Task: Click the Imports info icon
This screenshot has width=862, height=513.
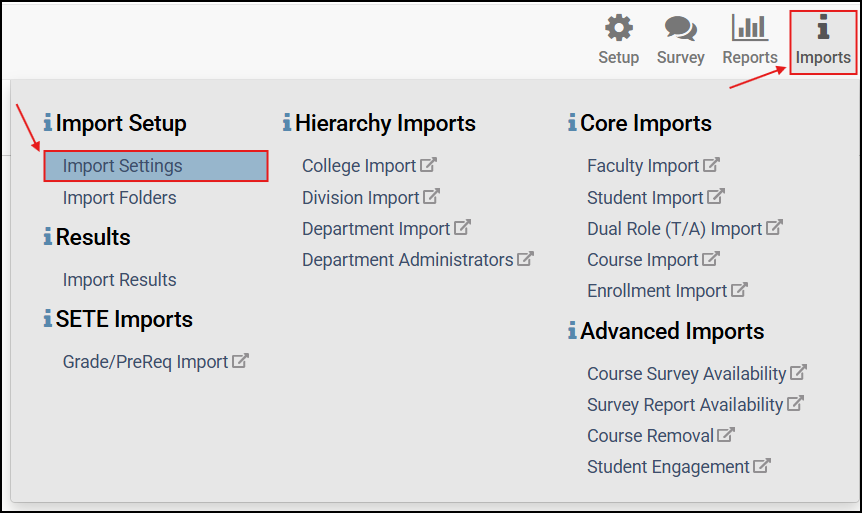Action: [823, 28]
